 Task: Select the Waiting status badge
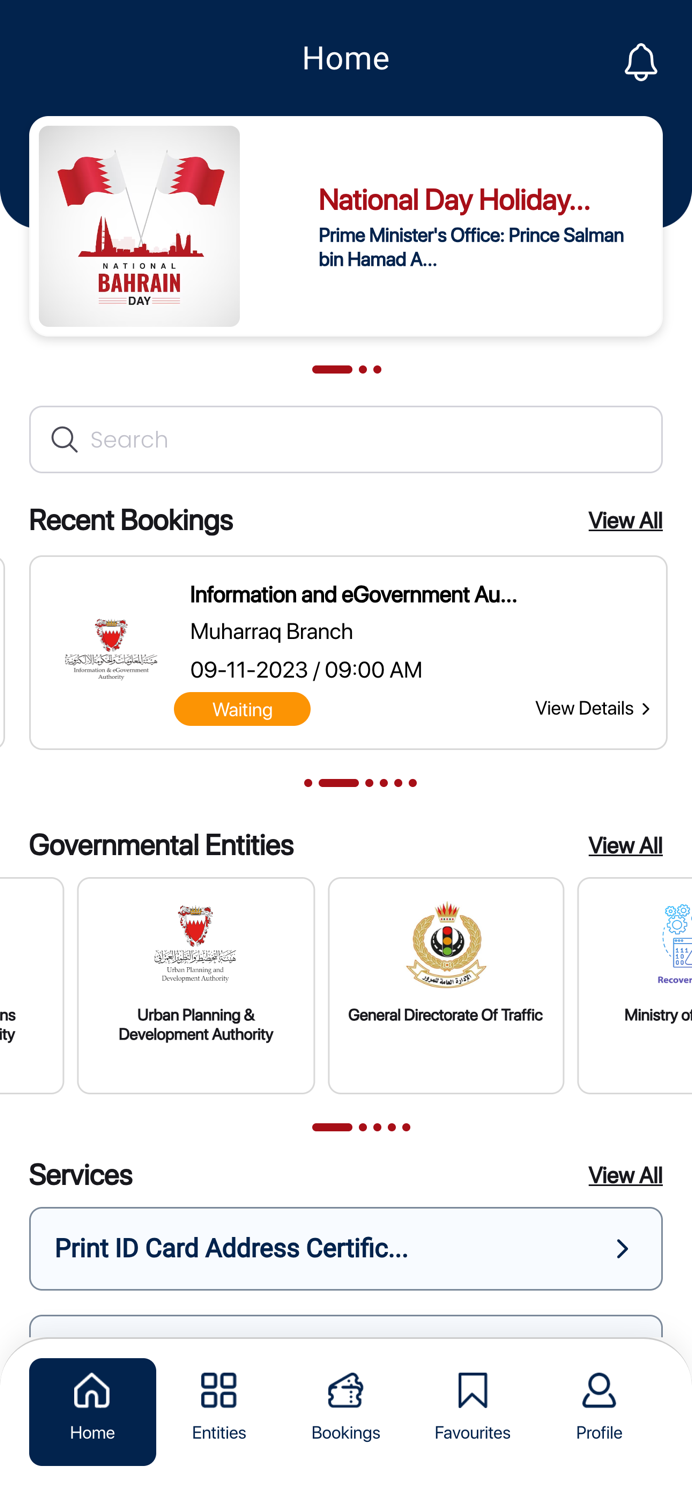point(242,709)
